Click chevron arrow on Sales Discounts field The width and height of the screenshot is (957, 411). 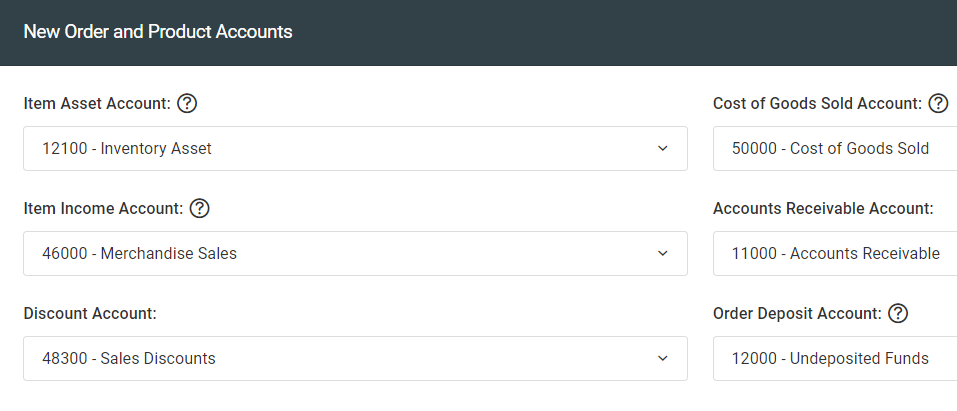point(663,358)
